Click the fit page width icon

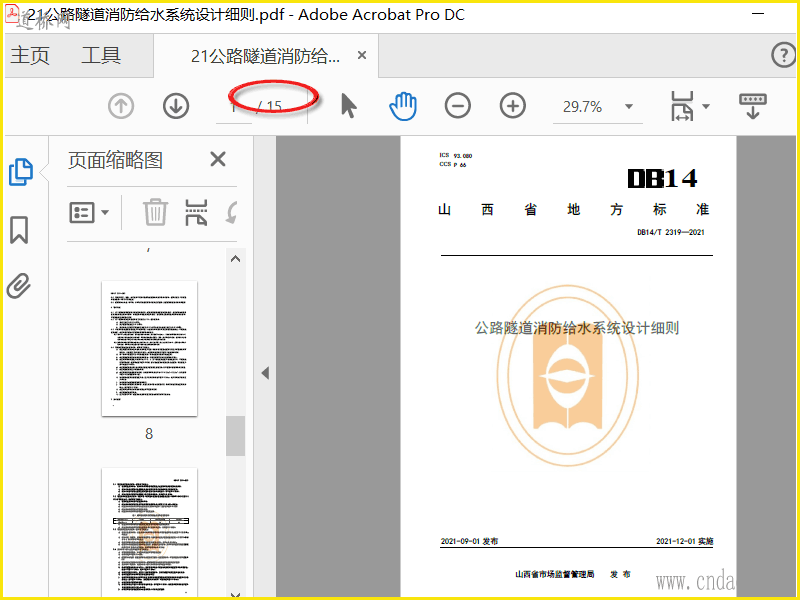click(682, 106)
